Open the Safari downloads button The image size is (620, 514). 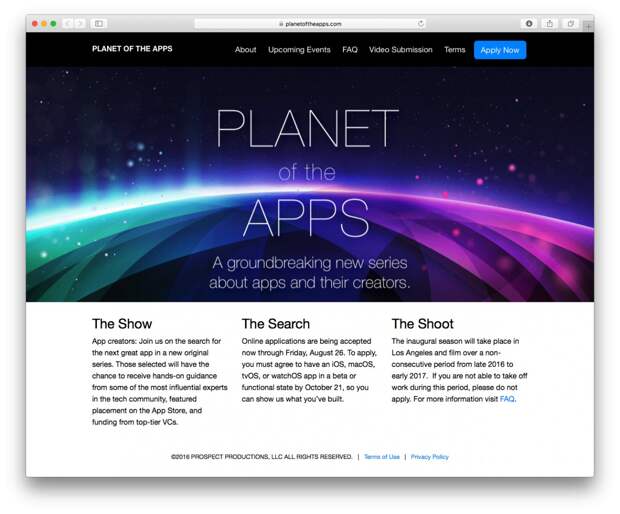click(x=529, y=24)
